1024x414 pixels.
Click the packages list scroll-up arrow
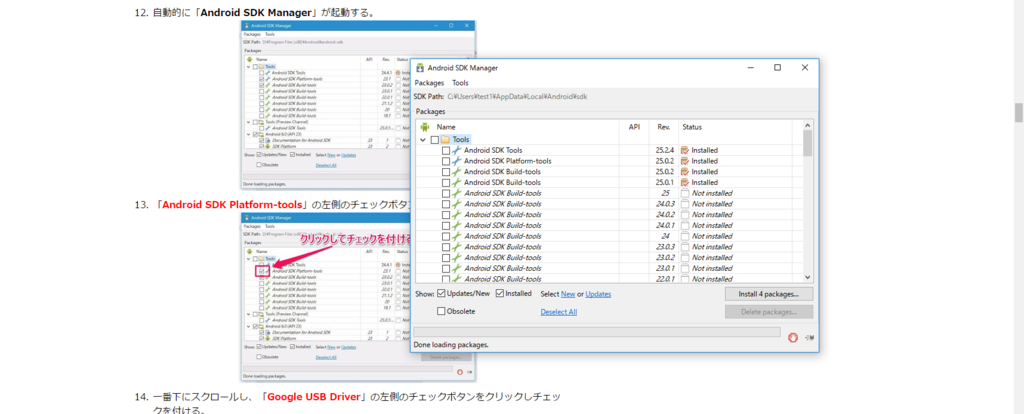(x=808, y=125)
